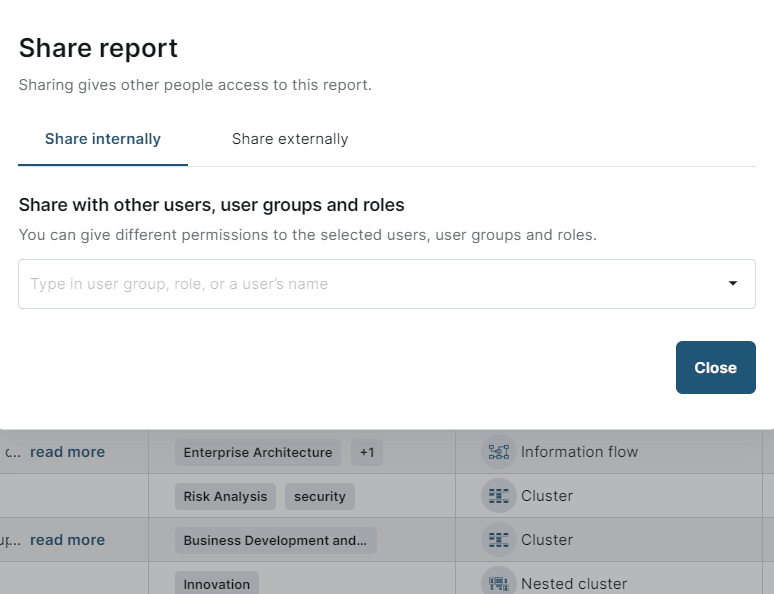Click the Cluster label in Risk Analysis row
774x594 pixels.
point(547,496)
